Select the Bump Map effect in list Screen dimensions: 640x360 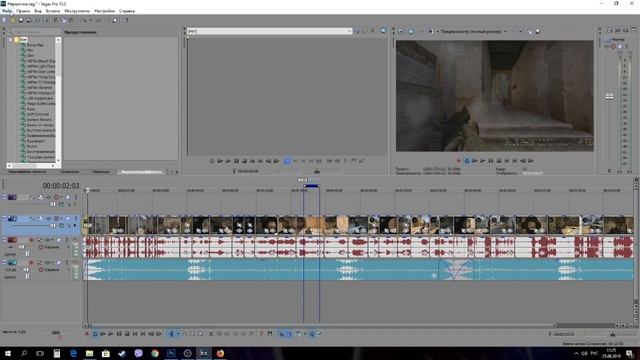point(35,45)
